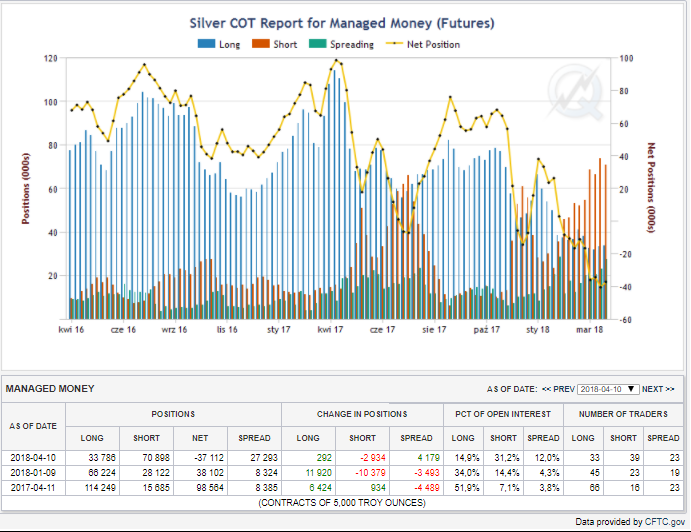
Task: Click the MANAGED MONEY table title
Action: [x=50, y=389]
